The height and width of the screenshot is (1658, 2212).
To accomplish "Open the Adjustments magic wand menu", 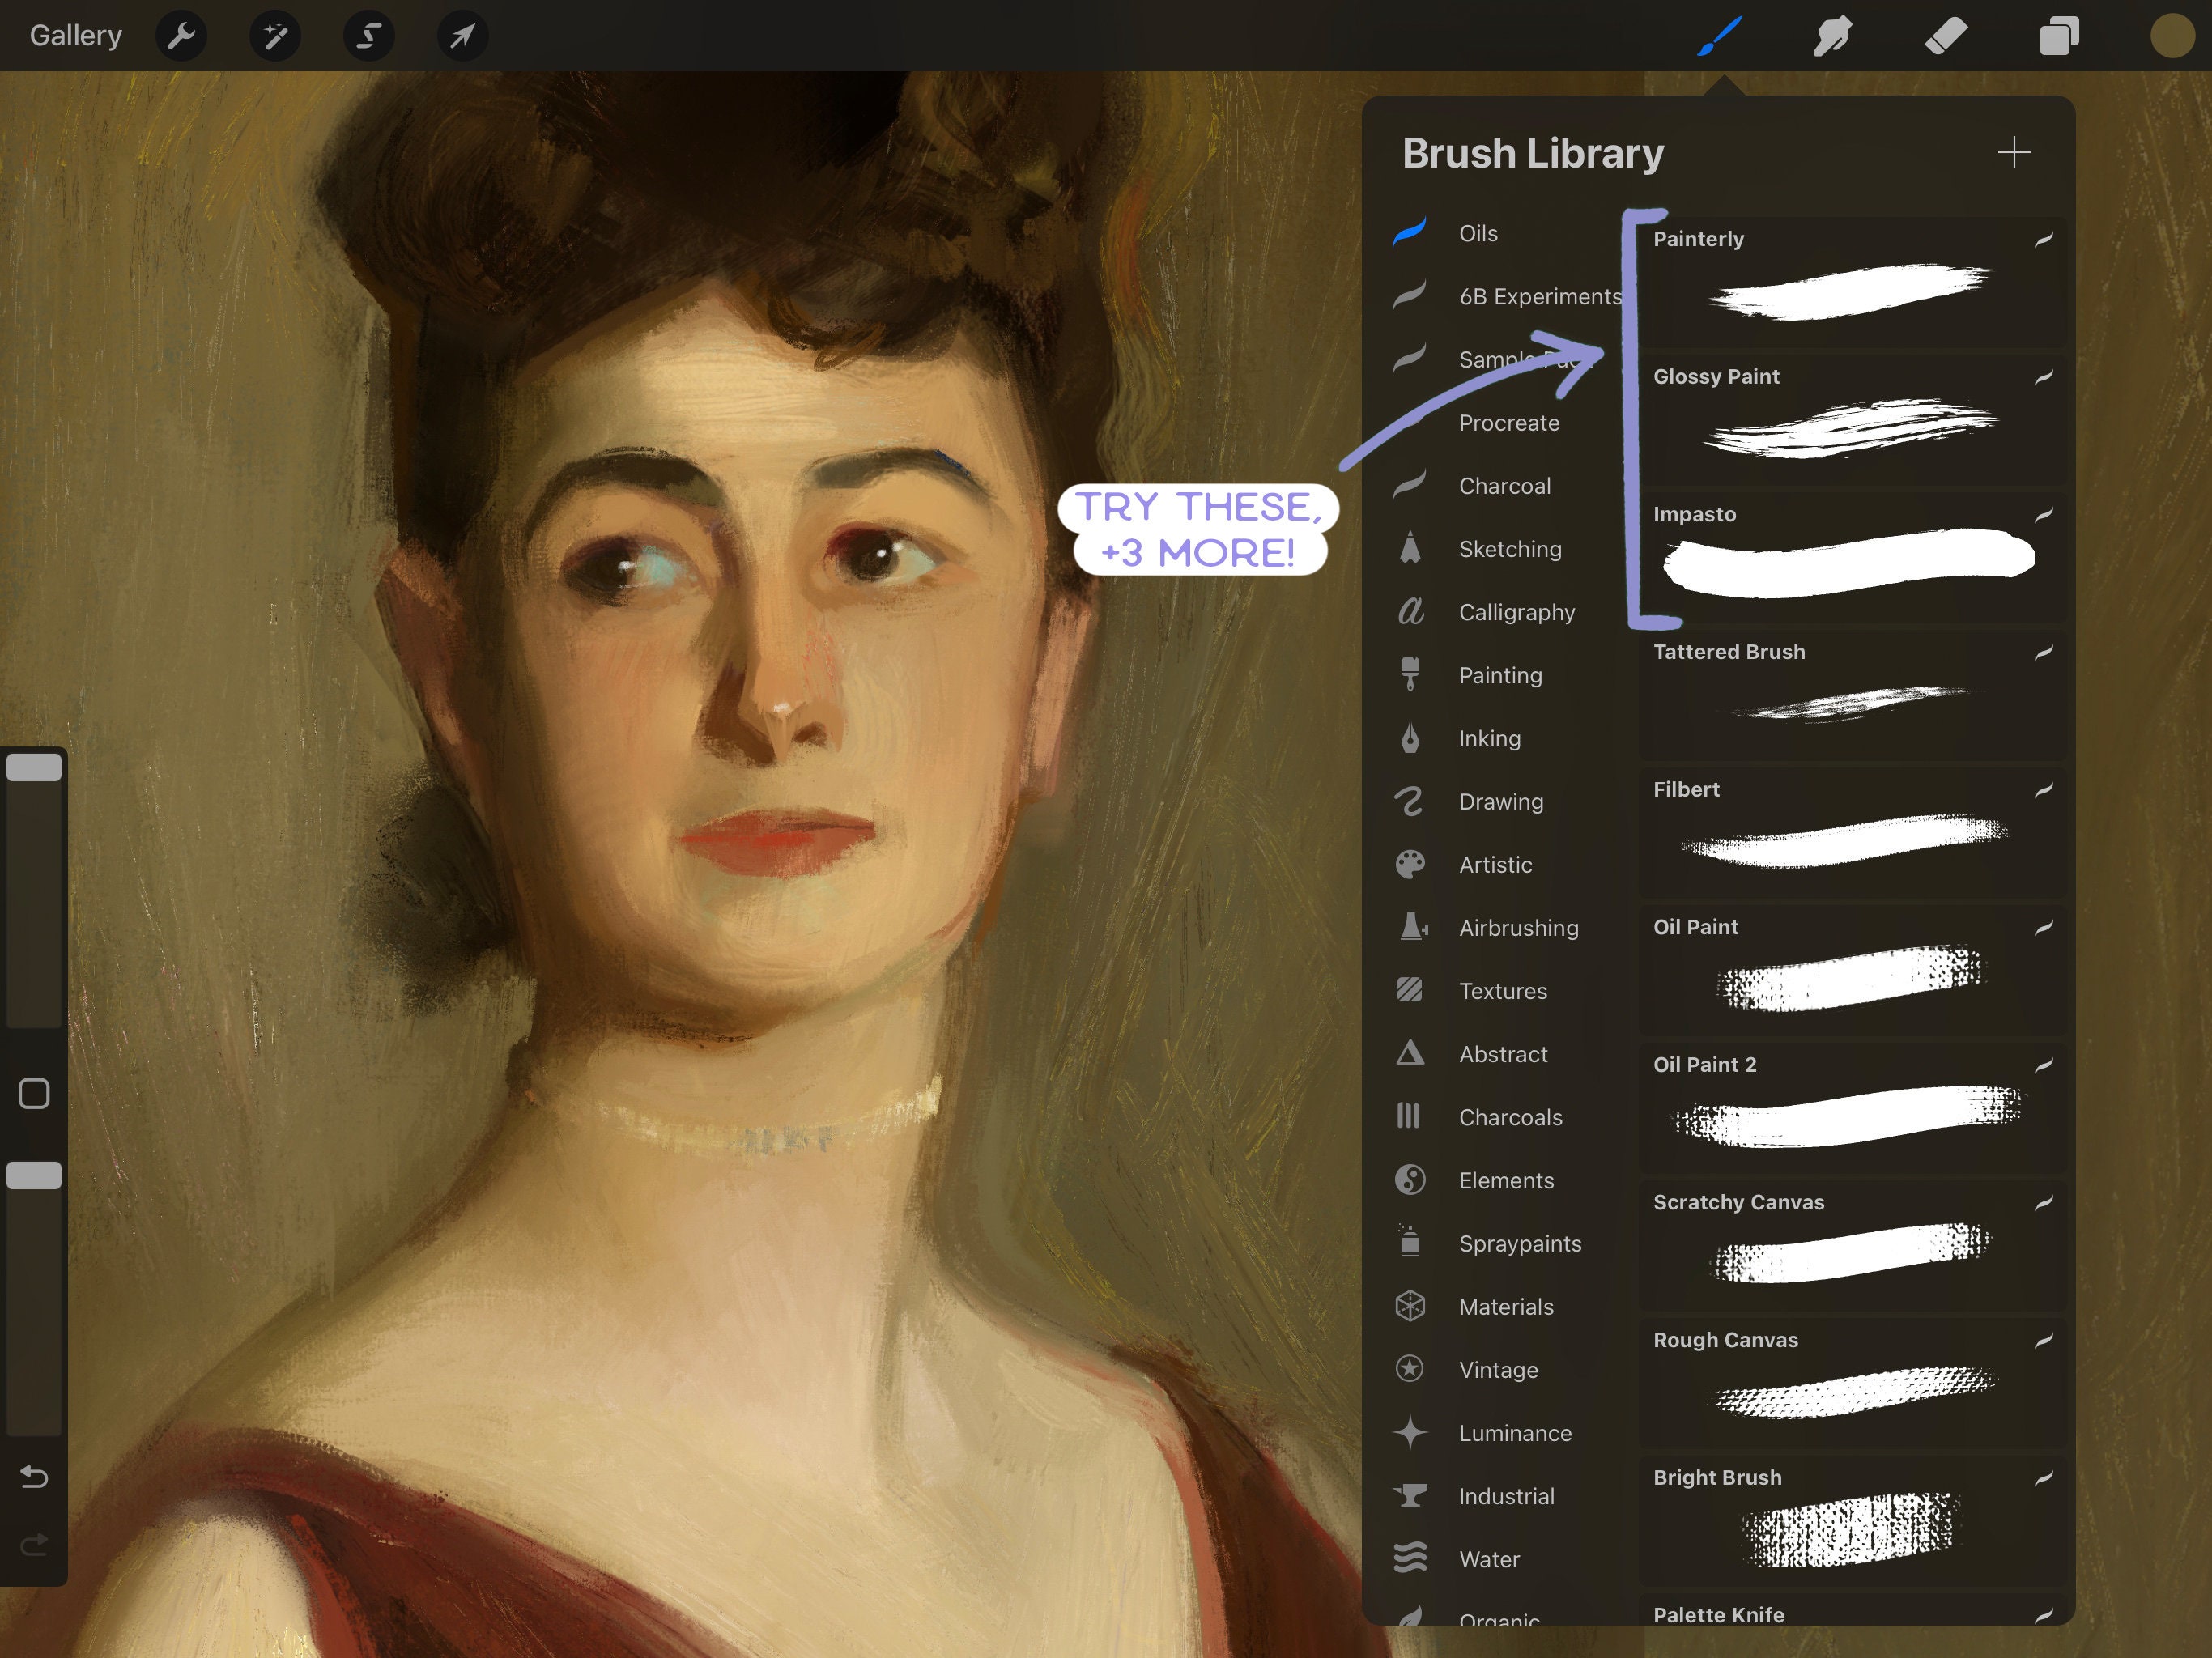I will (274, 35).
